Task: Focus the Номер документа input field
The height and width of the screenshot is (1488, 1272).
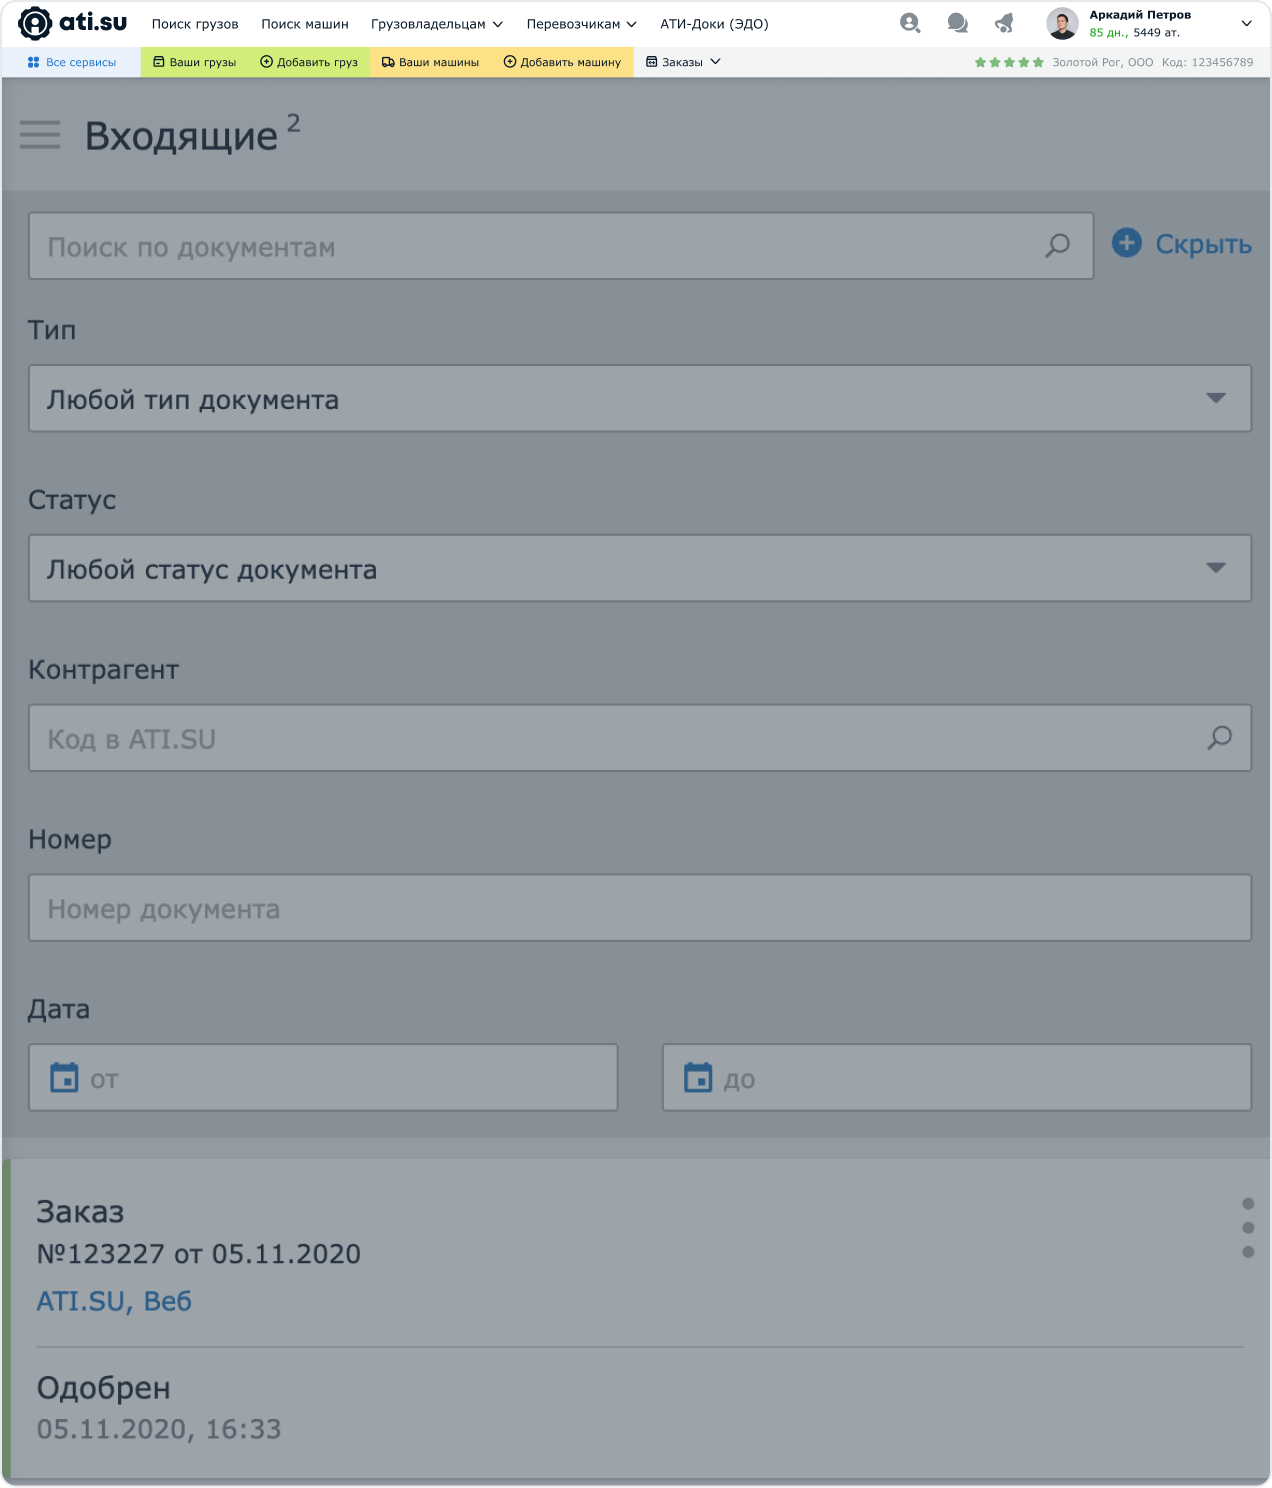Action: coord(639,909)
